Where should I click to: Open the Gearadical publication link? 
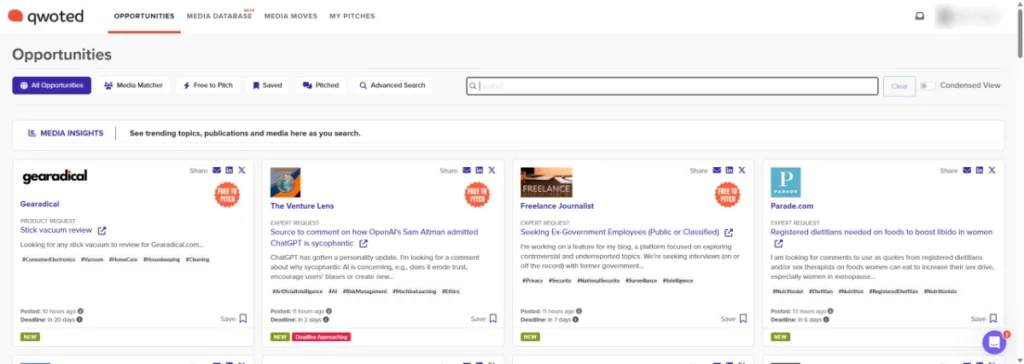[x=40, y=204]
